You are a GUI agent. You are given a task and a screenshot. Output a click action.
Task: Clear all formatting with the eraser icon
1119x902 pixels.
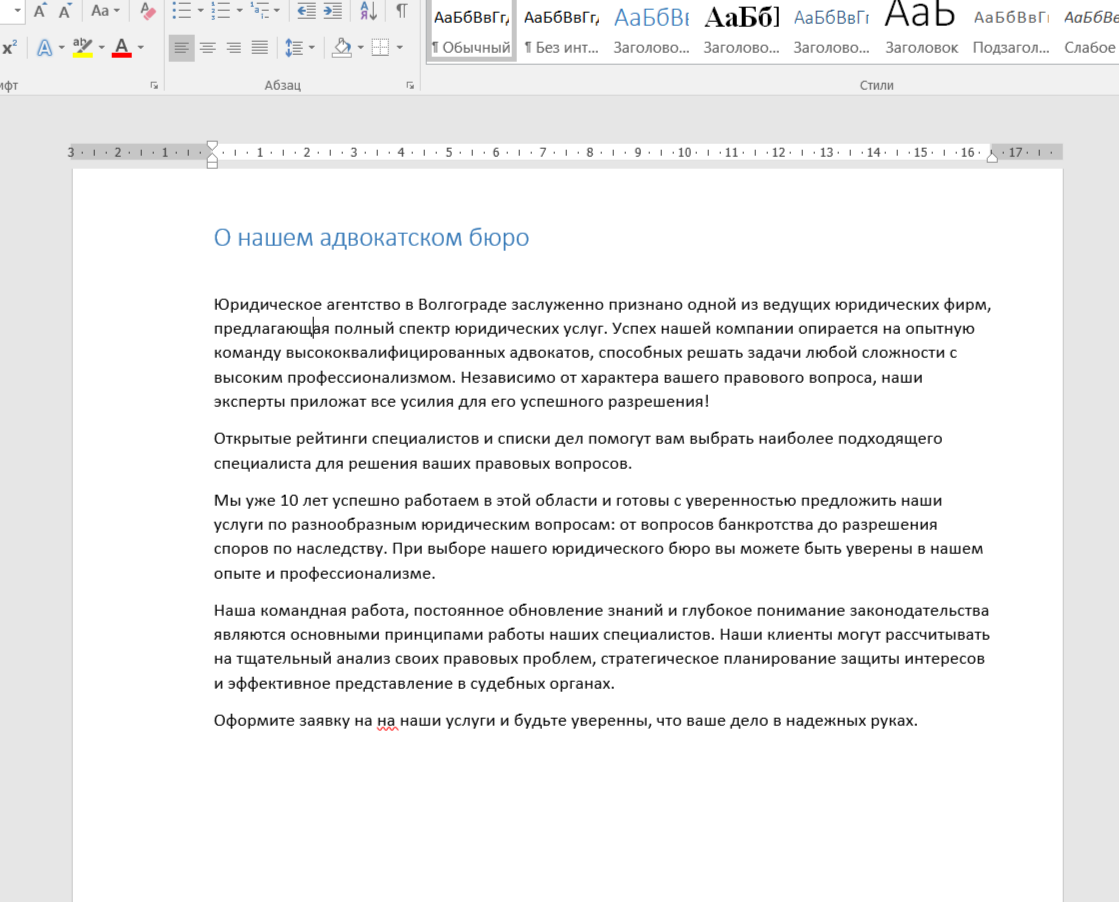[x=148, y=10]
